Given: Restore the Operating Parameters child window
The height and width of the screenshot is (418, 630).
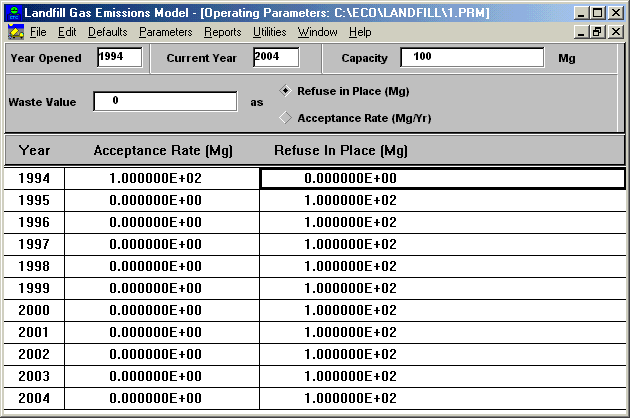Looking at the screenshot, I should (598, 32).
